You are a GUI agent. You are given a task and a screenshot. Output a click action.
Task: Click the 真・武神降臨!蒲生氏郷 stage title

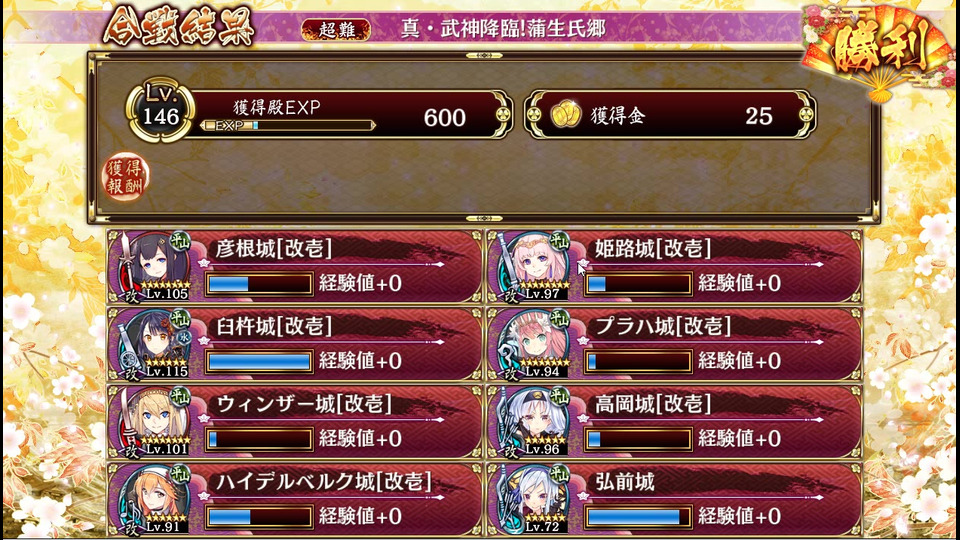pyautogui.click(x=503, y=29)
